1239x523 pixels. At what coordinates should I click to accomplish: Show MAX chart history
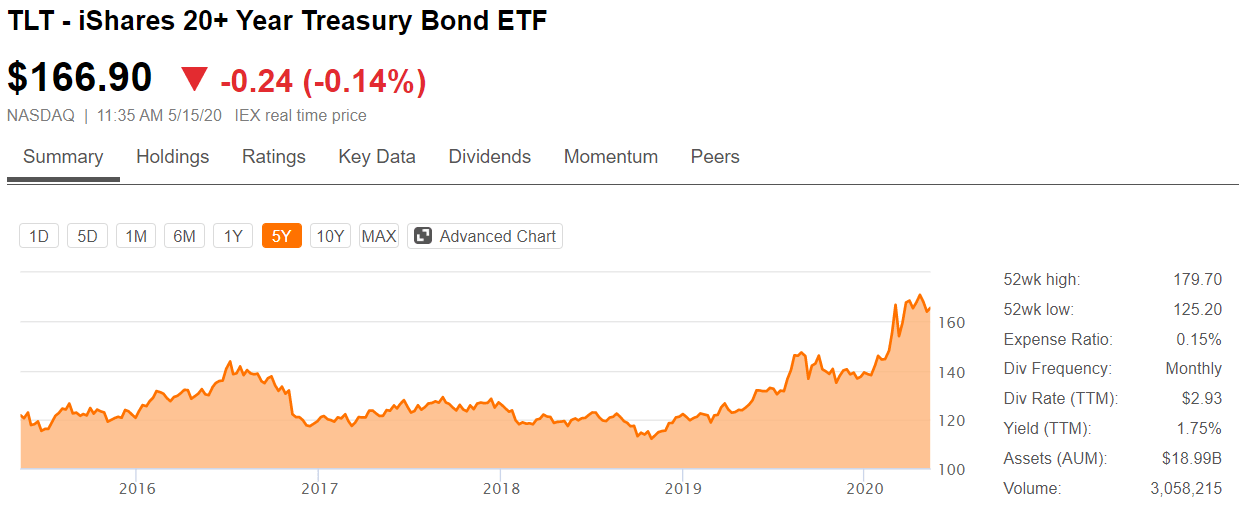click(379, 236)
